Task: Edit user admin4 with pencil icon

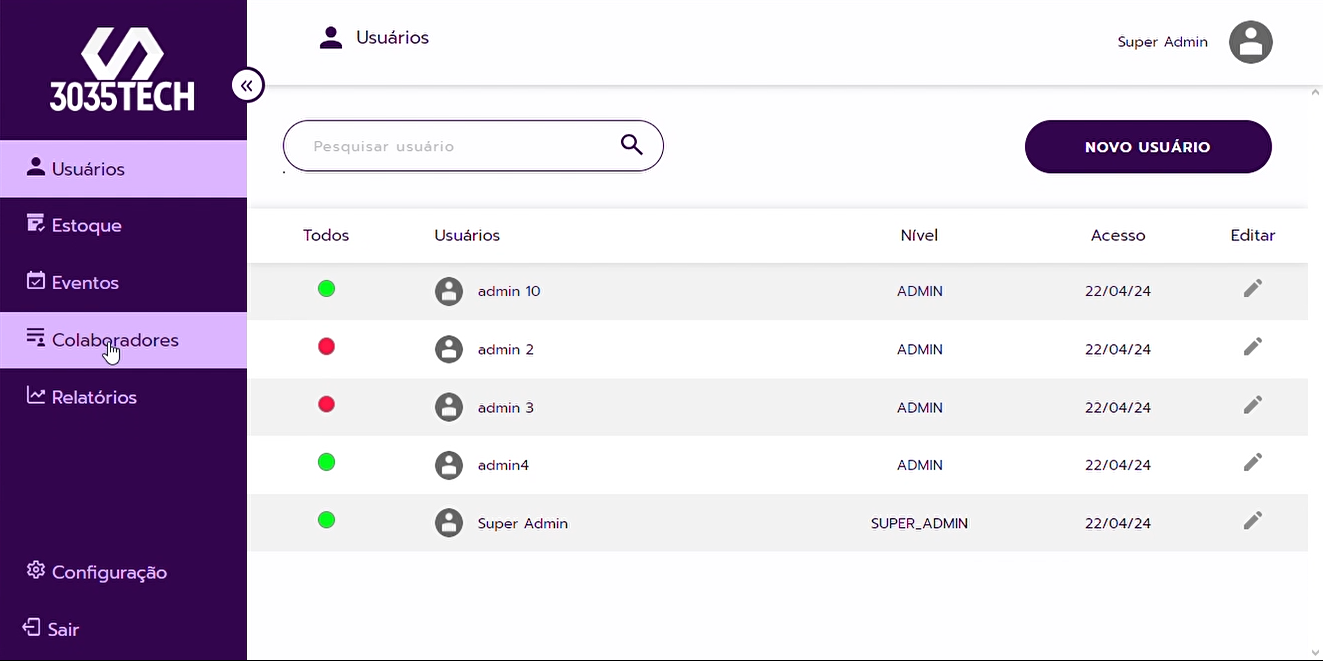Action: [1253, 462]
